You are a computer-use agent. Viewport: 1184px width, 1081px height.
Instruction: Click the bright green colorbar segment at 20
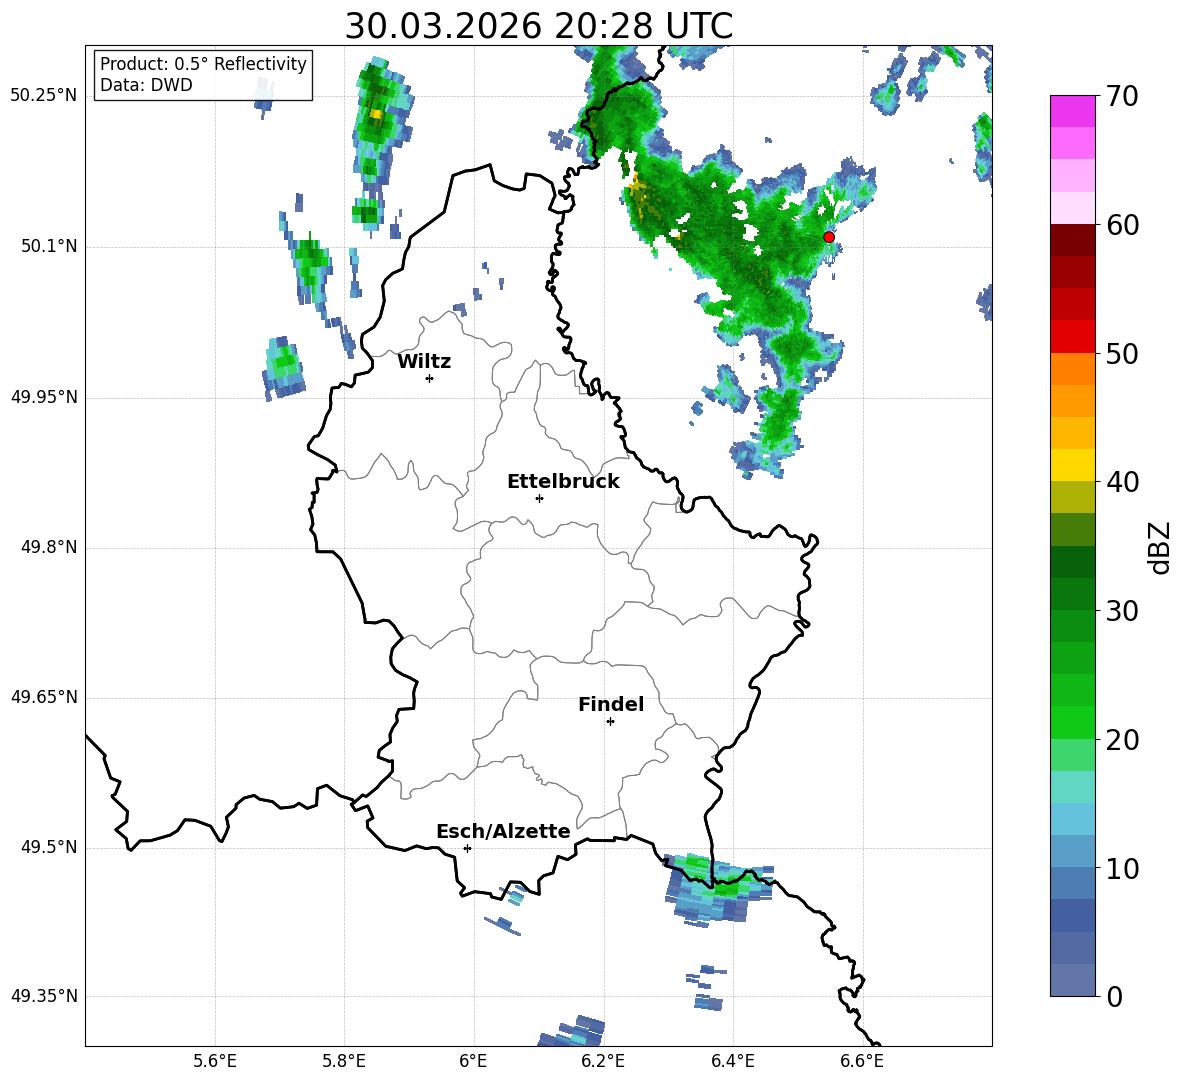1072,722
